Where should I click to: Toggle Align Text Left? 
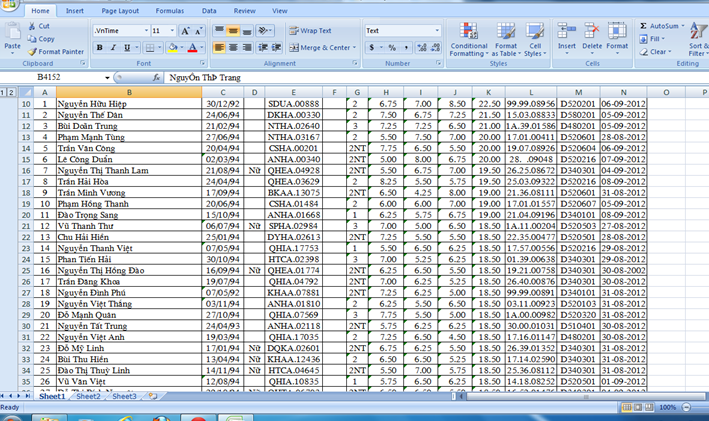click(219, 47)
